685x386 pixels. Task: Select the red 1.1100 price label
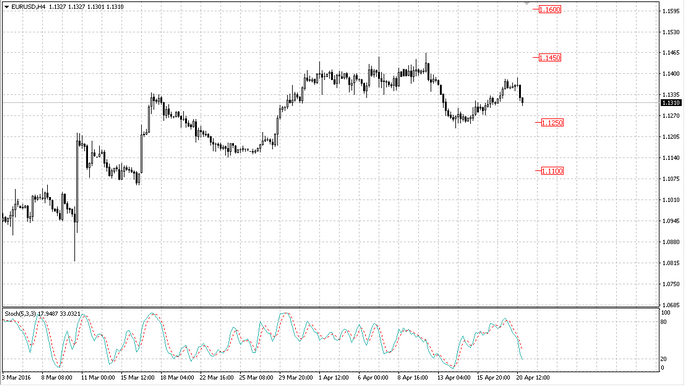(552, 171)
